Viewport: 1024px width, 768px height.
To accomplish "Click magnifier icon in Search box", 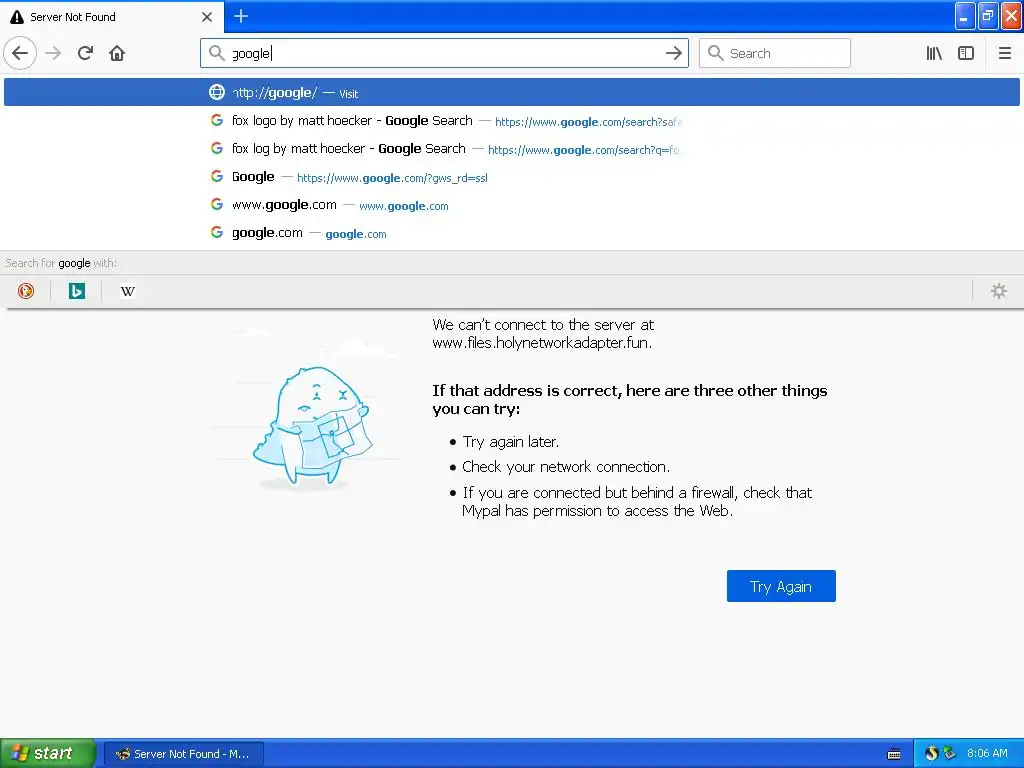I will [716, 53].
